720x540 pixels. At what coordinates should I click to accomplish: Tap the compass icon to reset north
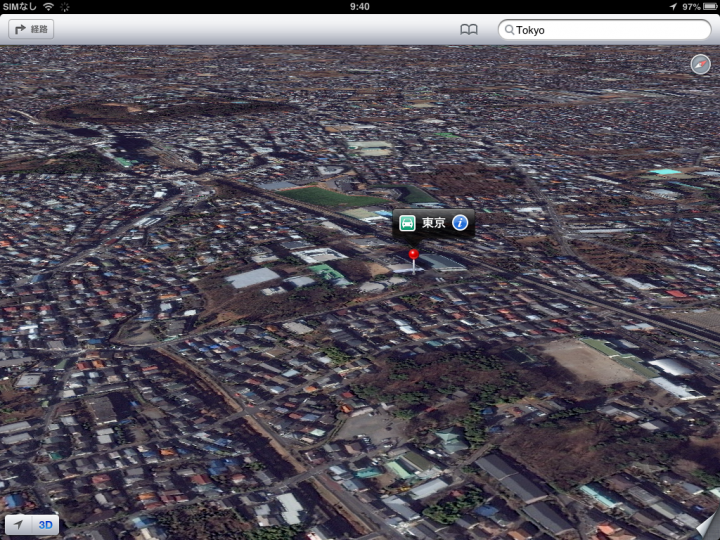point(700,64)
